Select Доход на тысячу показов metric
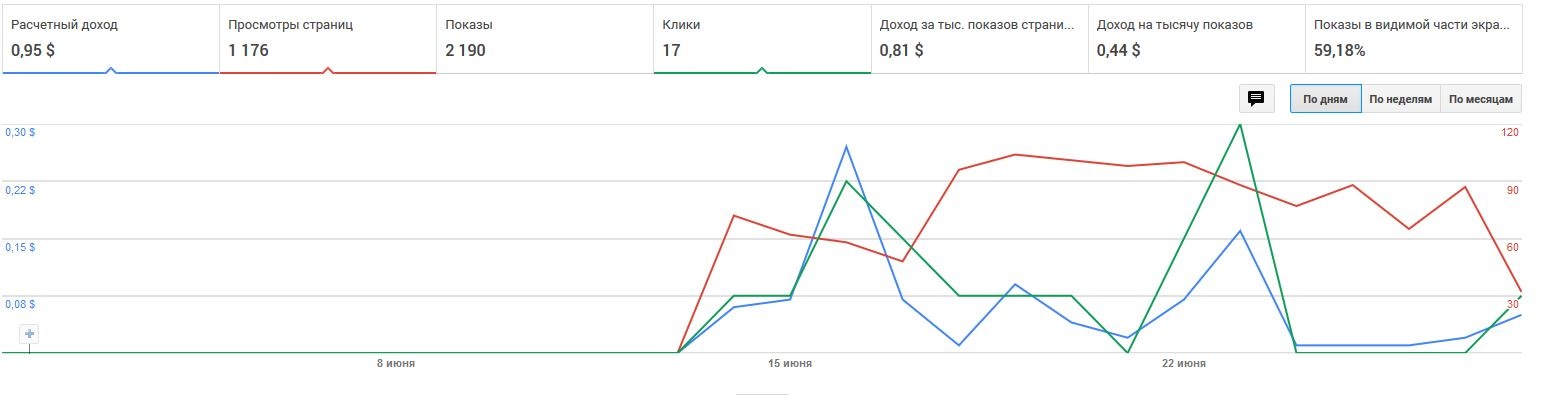This screenshot has height=395, width=1541. pyautogui.click(x=1197, y=38)
